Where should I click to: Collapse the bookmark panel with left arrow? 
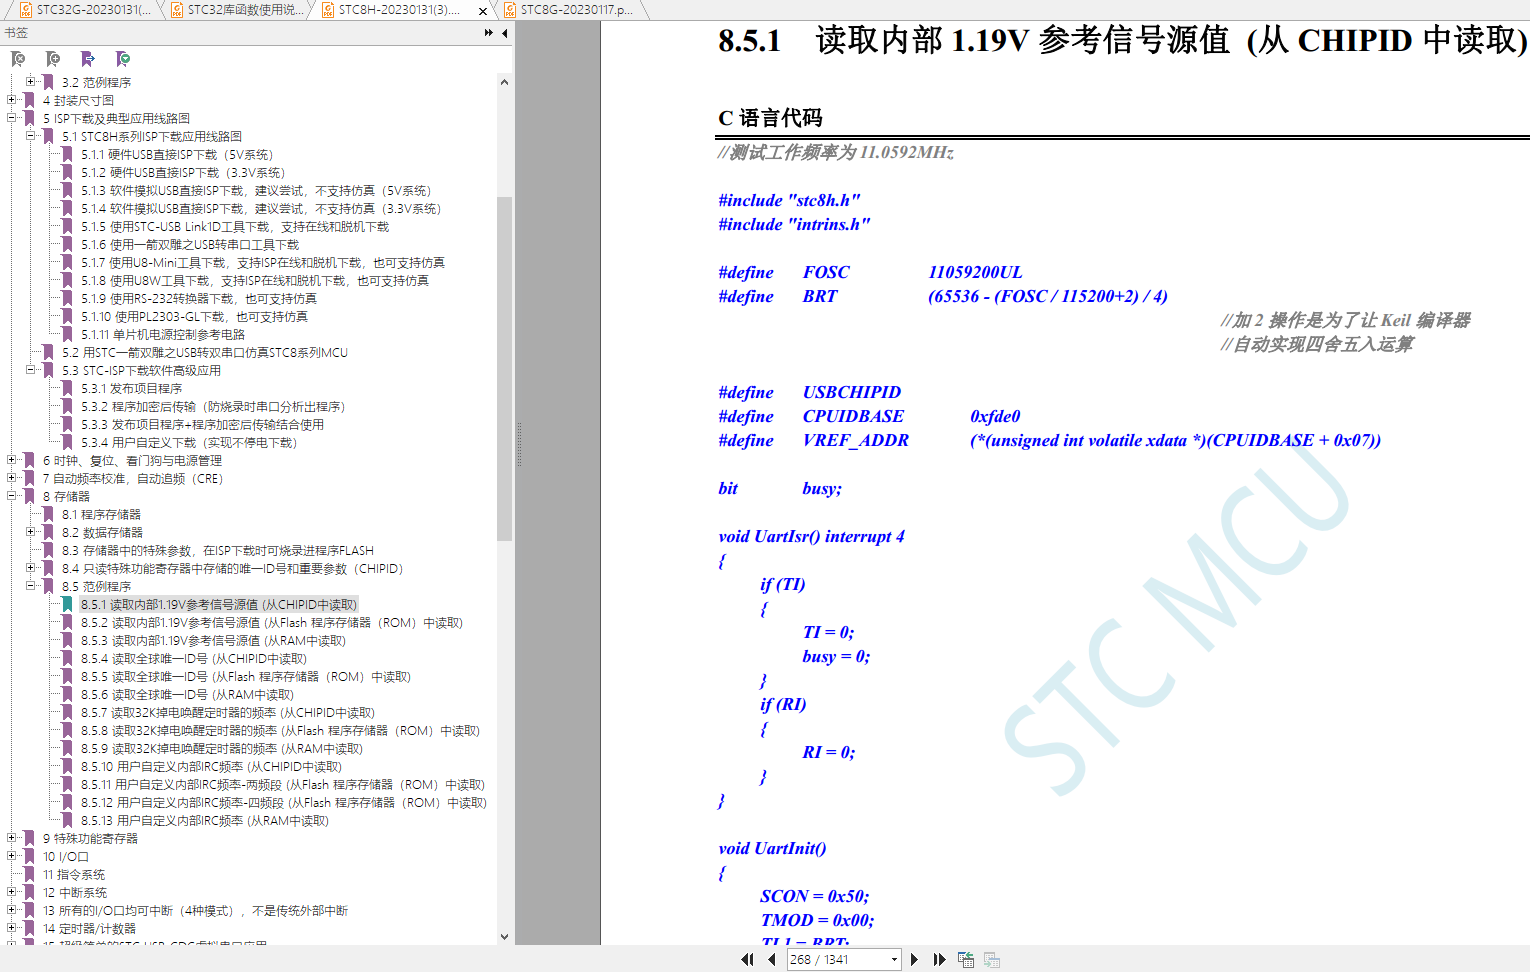505,33
